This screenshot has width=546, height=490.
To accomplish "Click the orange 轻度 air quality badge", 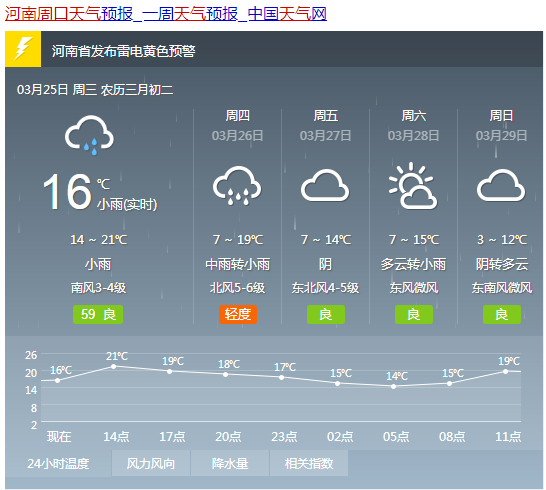I will [238, 314].
